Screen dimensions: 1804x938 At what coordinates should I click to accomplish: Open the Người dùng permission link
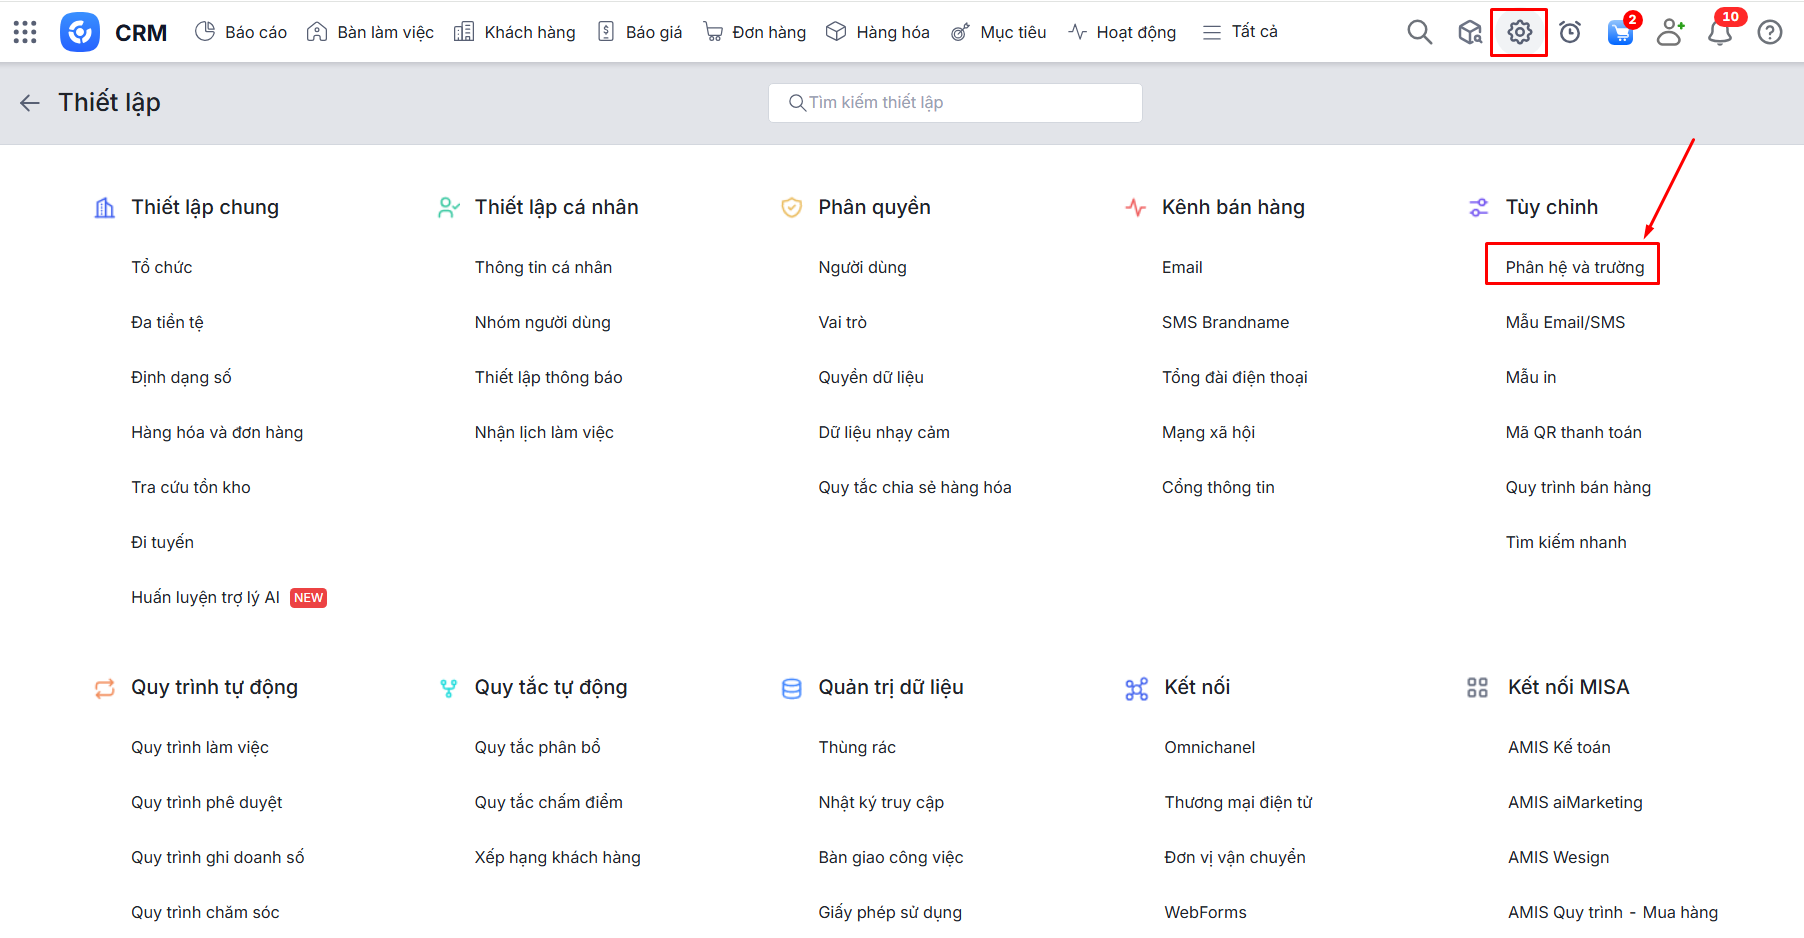(862, 267)
